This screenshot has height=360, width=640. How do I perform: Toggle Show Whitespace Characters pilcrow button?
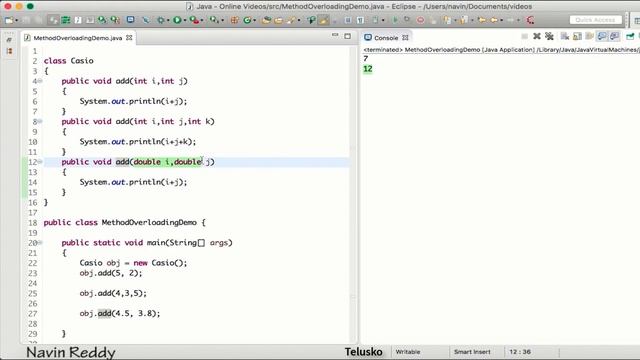coord(360,20)
